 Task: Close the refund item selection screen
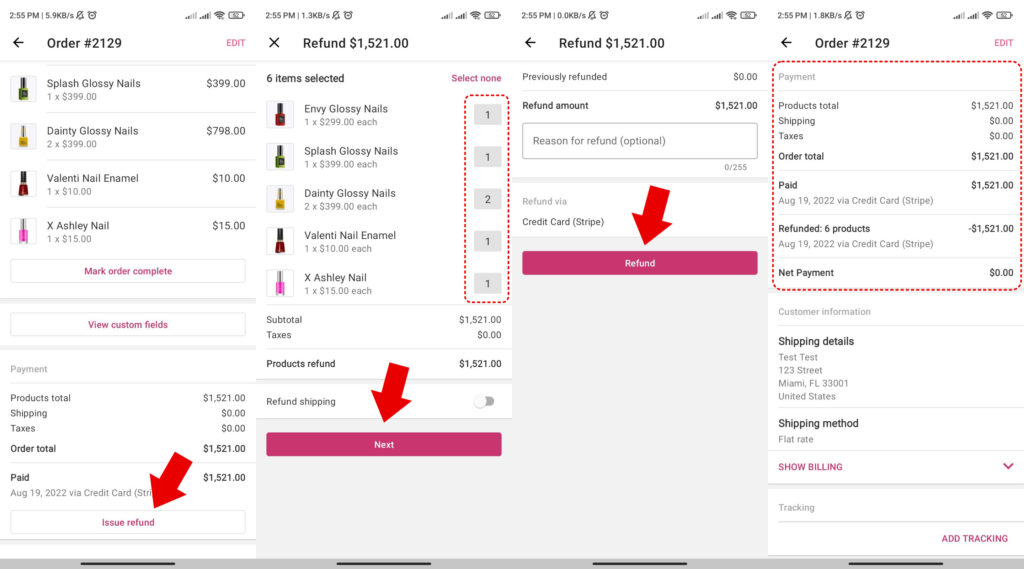274,43
